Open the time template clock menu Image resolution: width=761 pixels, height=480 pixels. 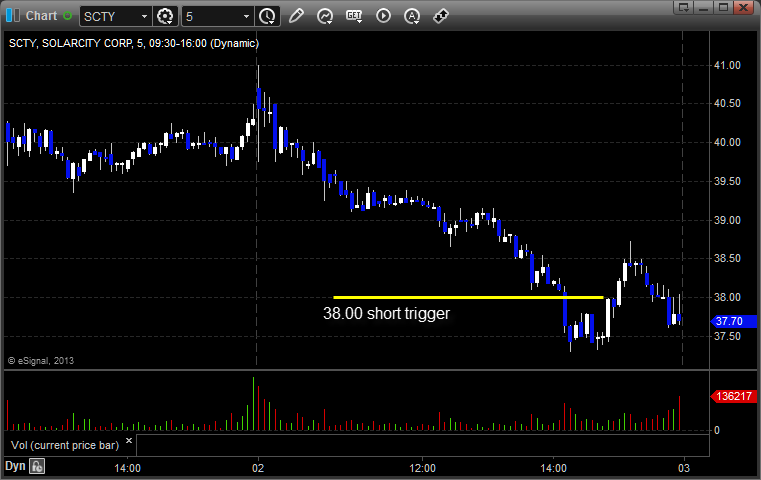[x=267, y=17]
